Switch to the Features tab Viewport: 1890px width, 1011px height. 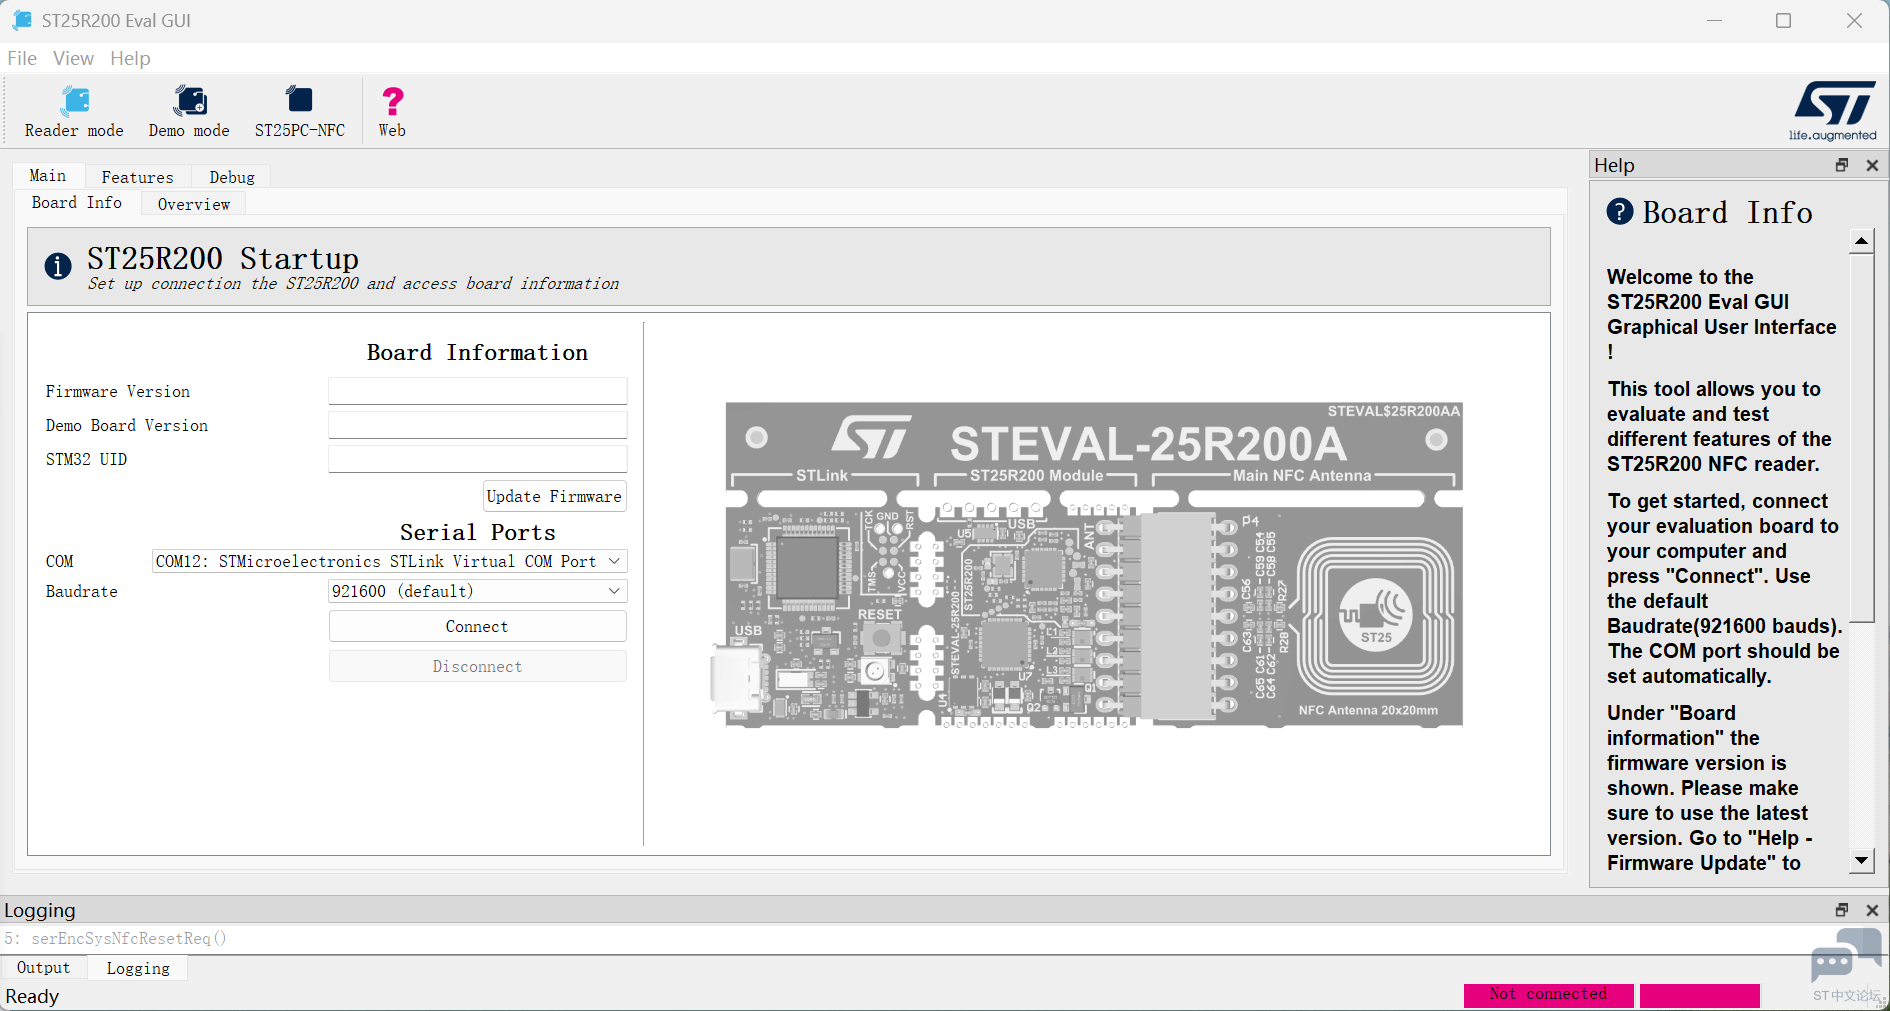tap(137, 177)
